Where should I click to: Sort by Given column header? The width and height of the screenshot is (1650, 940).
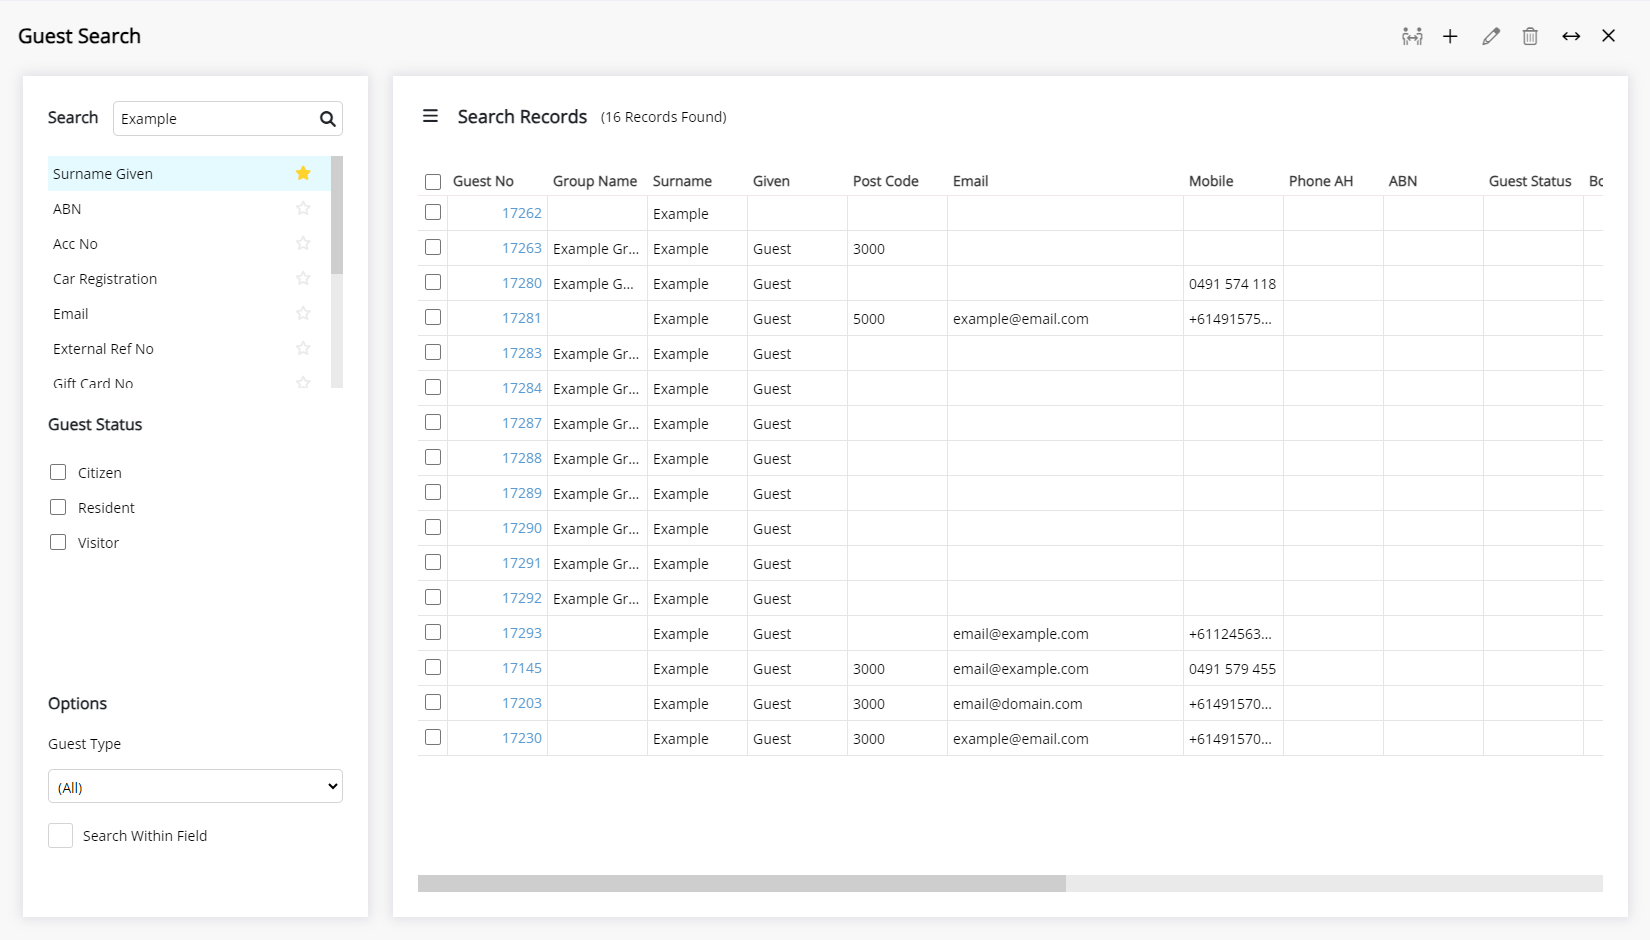click(771, 181)
